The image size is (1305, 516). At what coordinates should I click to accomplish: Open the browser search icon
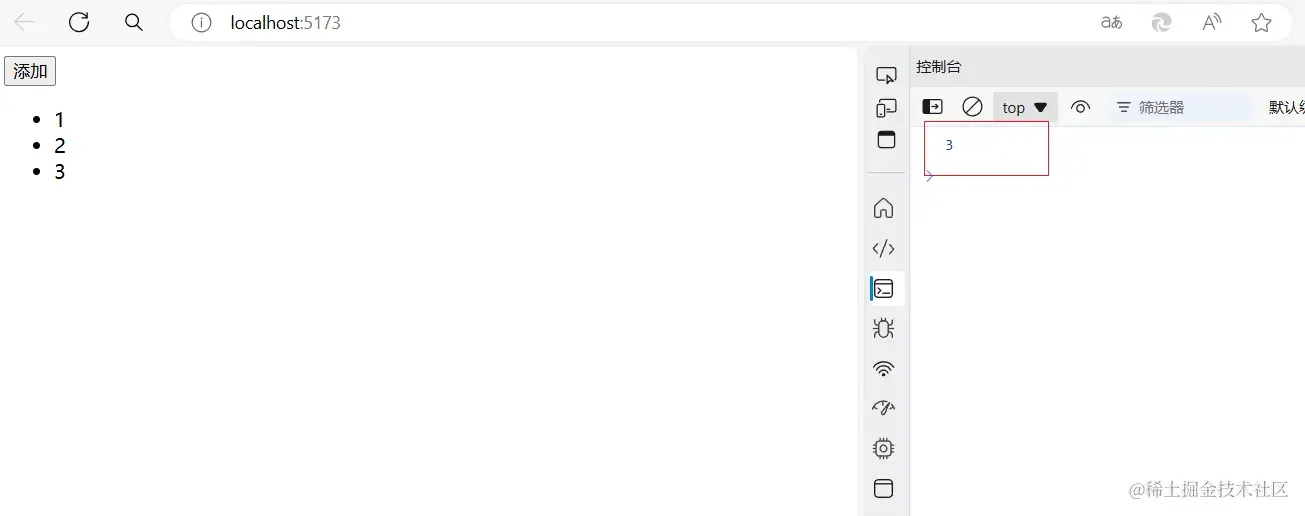click(133, 22)
